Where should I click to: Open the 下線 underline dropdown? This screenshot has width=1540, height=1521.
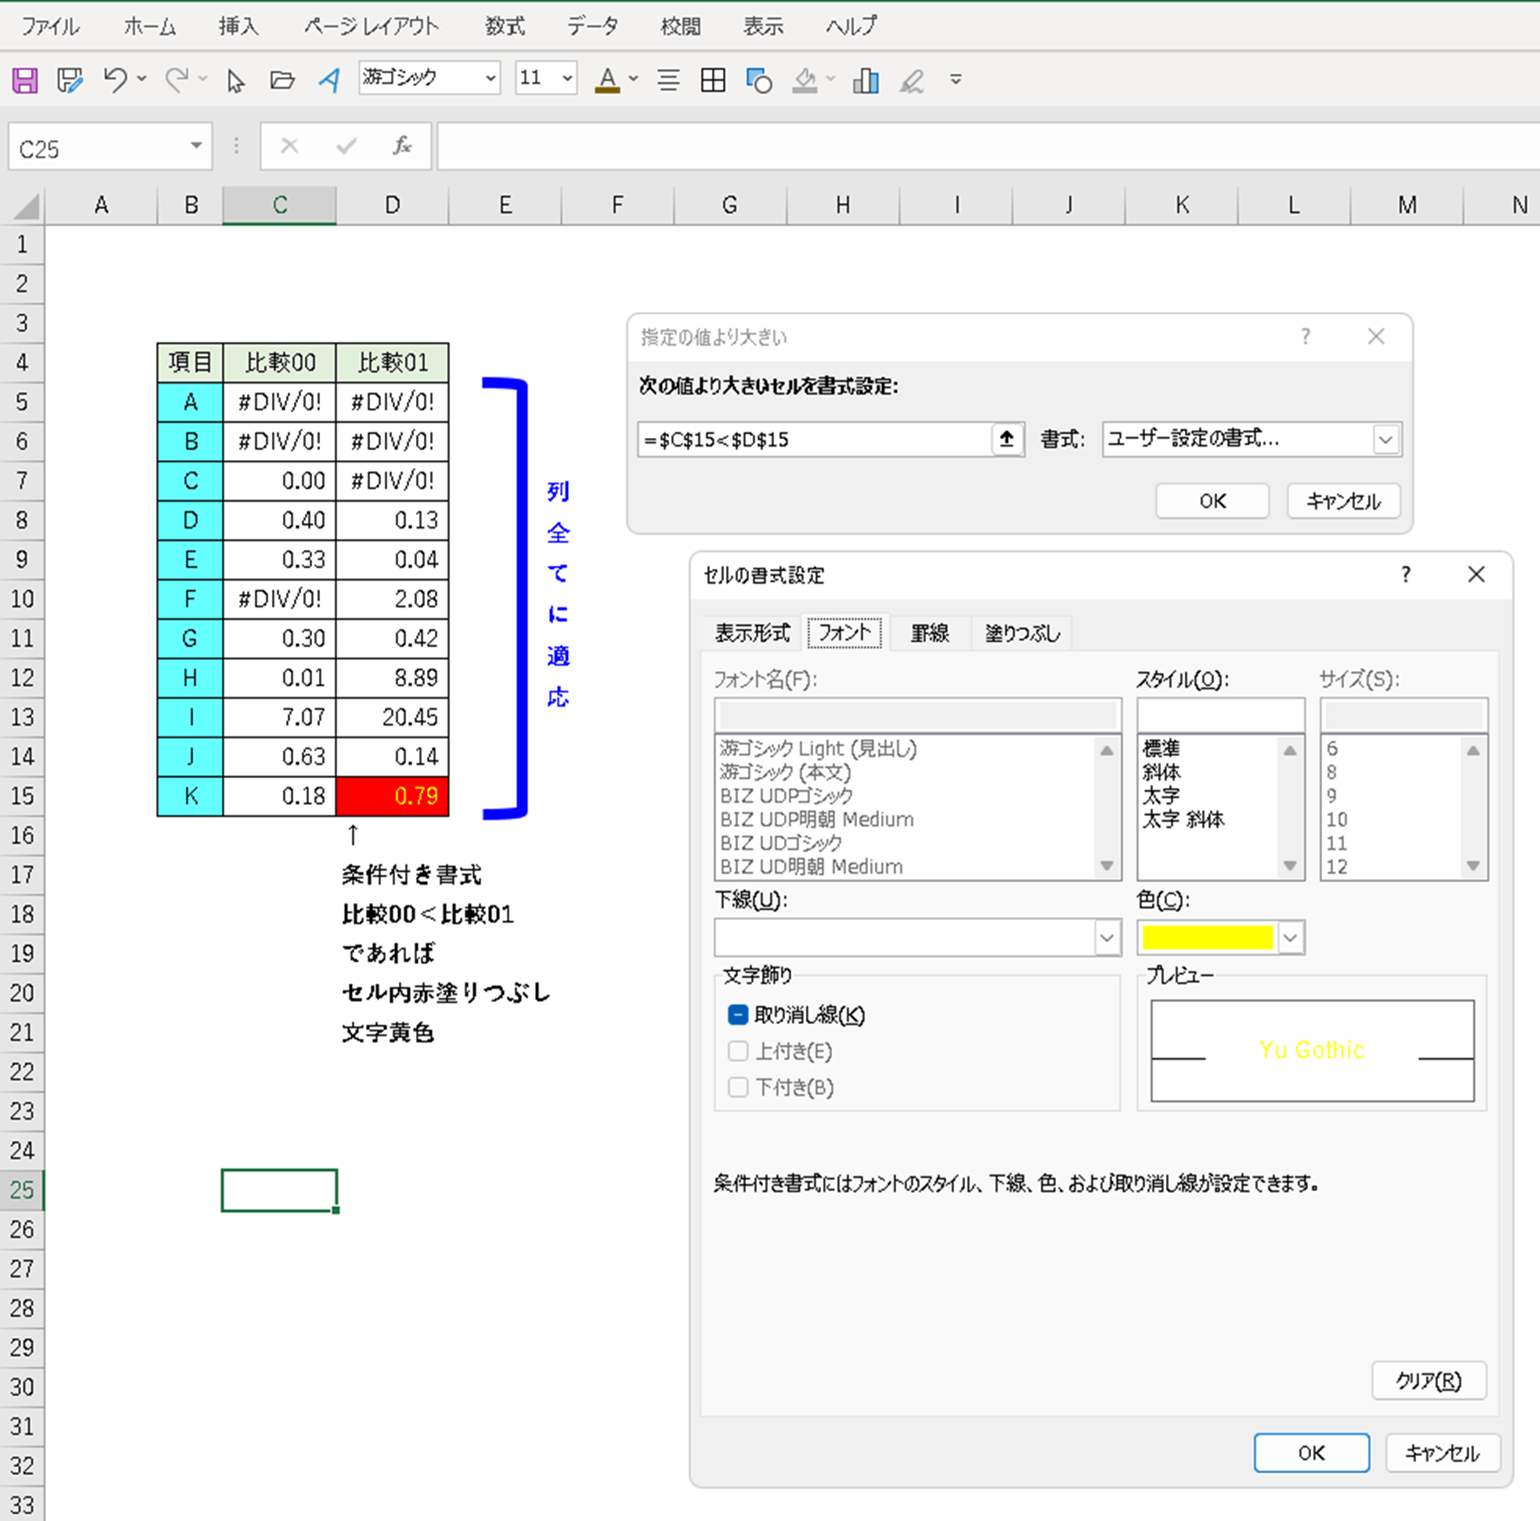pyautogui.click(x=1106, y=938)
